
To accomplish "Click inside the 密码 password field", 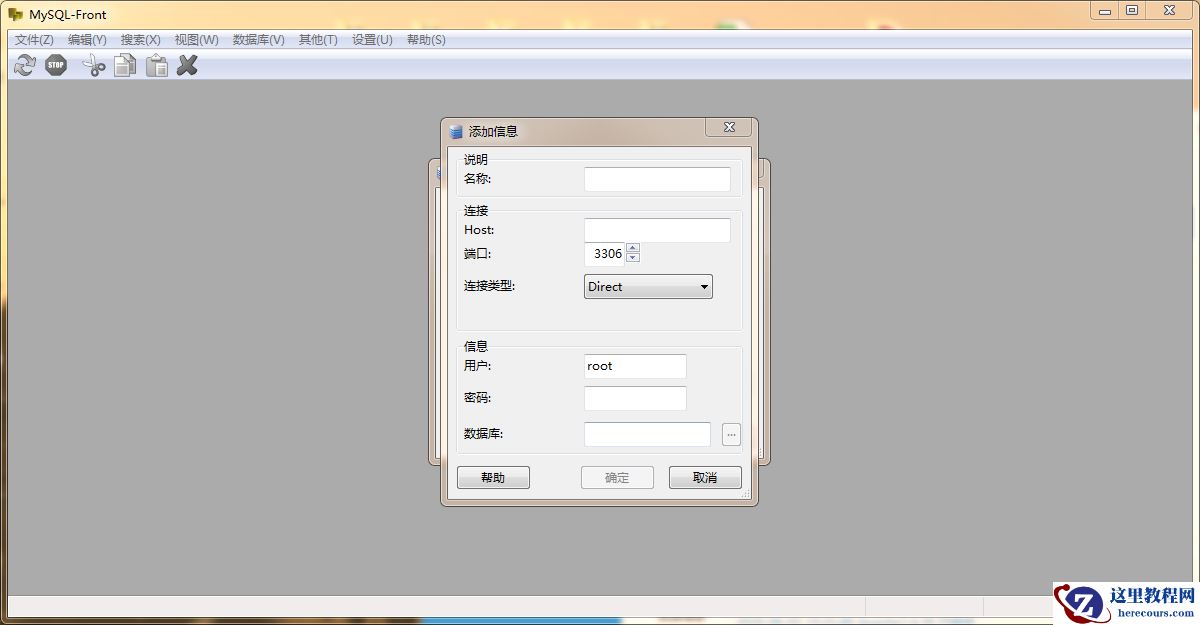I will click(634, 398).
